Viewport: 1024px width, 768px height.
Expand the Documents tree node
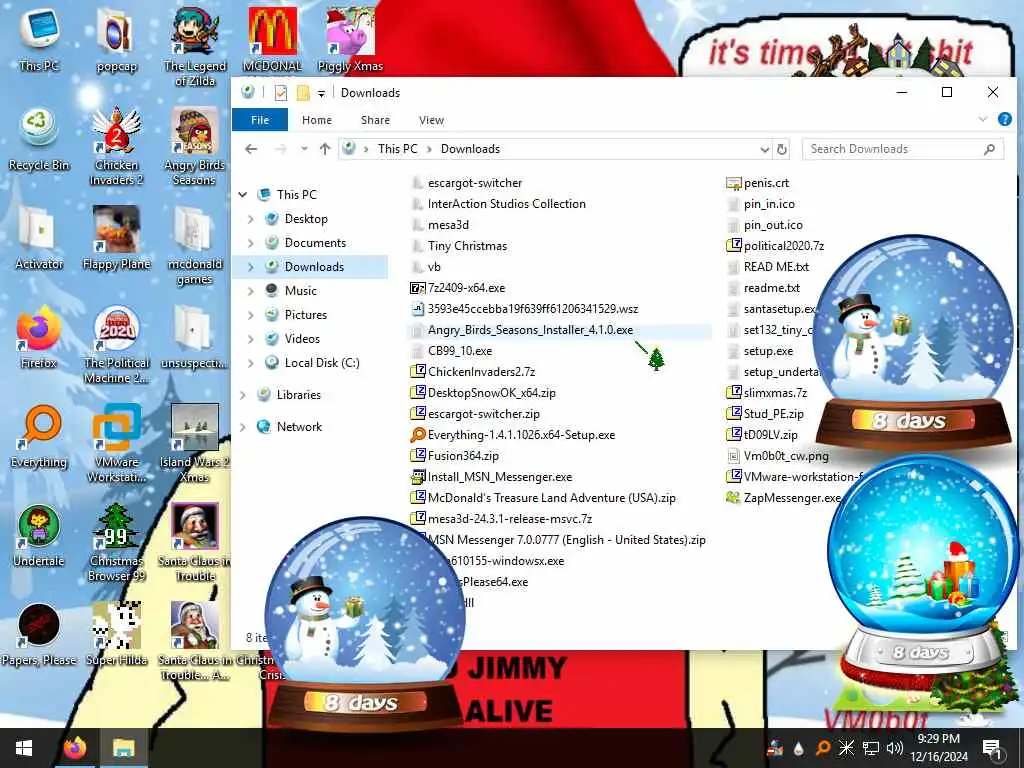click(x=251, y=244)
